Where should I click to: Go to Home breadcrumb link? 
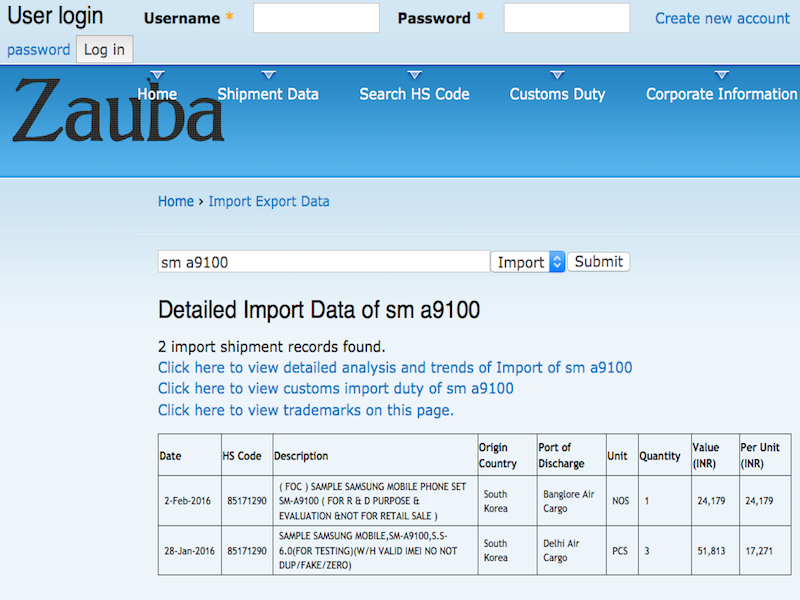tap(176, 202)
